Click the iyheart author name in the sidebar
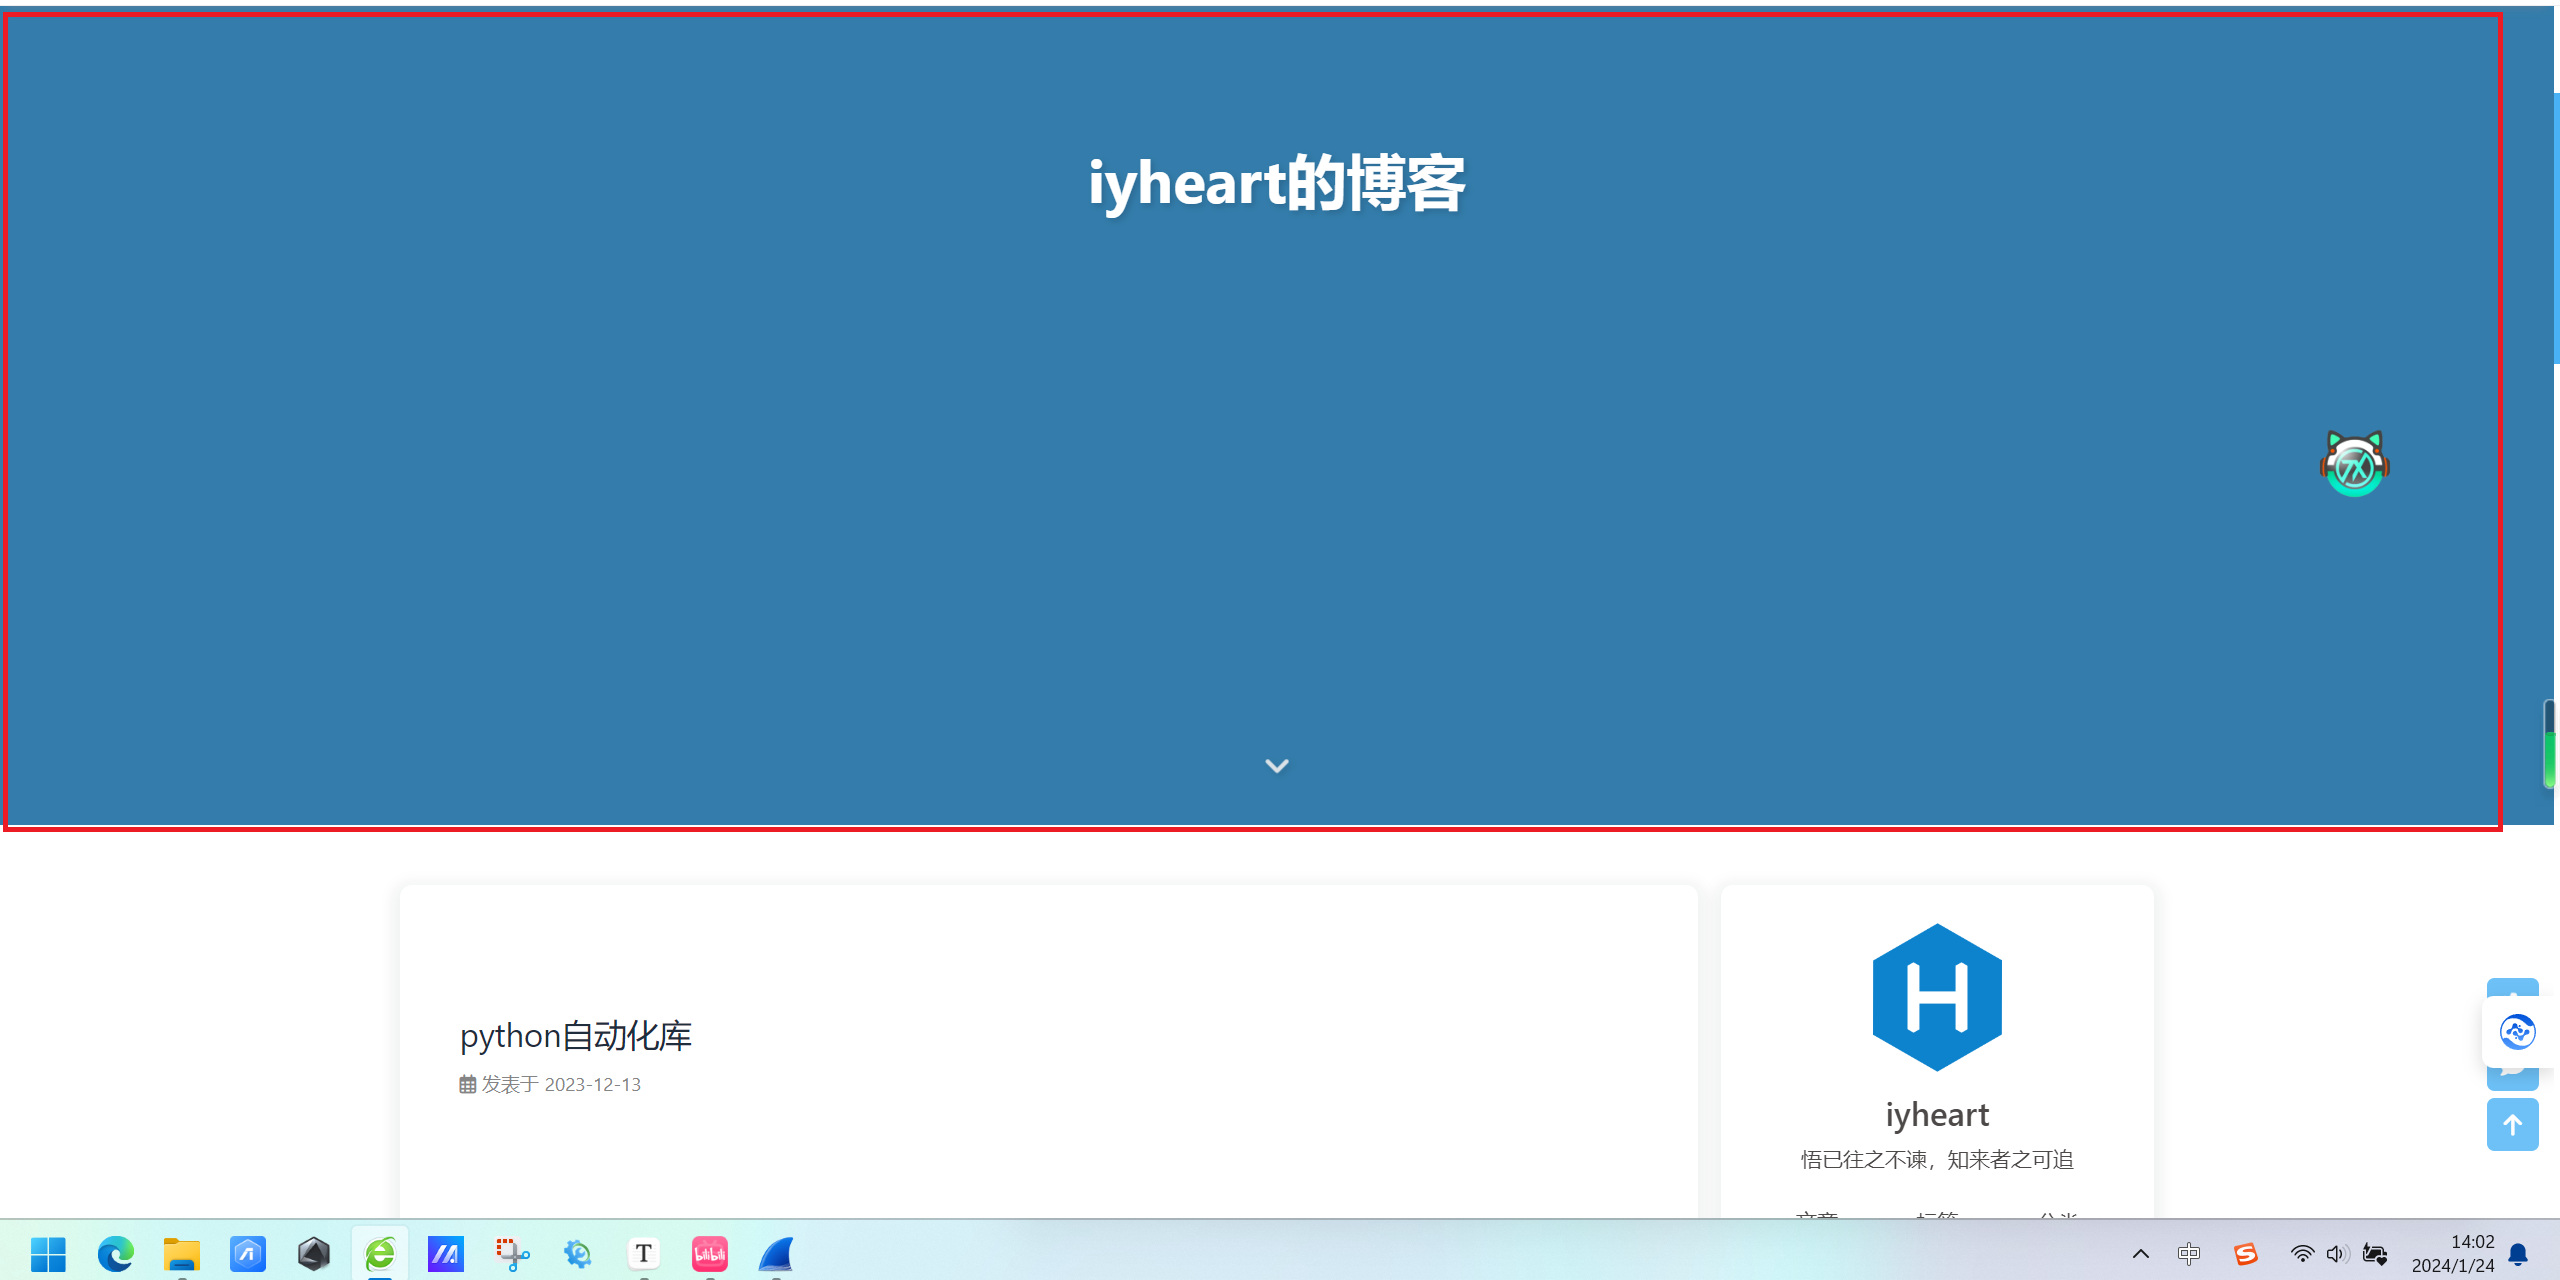2560x1280 pixels. (1937, 1114)
